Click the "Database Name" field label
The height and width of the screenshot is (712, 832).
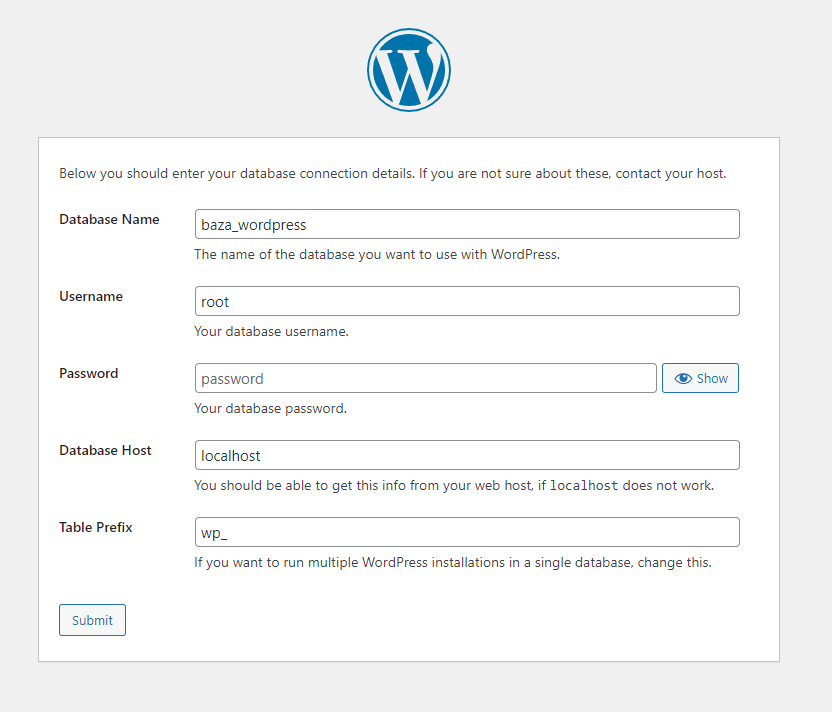109,219
